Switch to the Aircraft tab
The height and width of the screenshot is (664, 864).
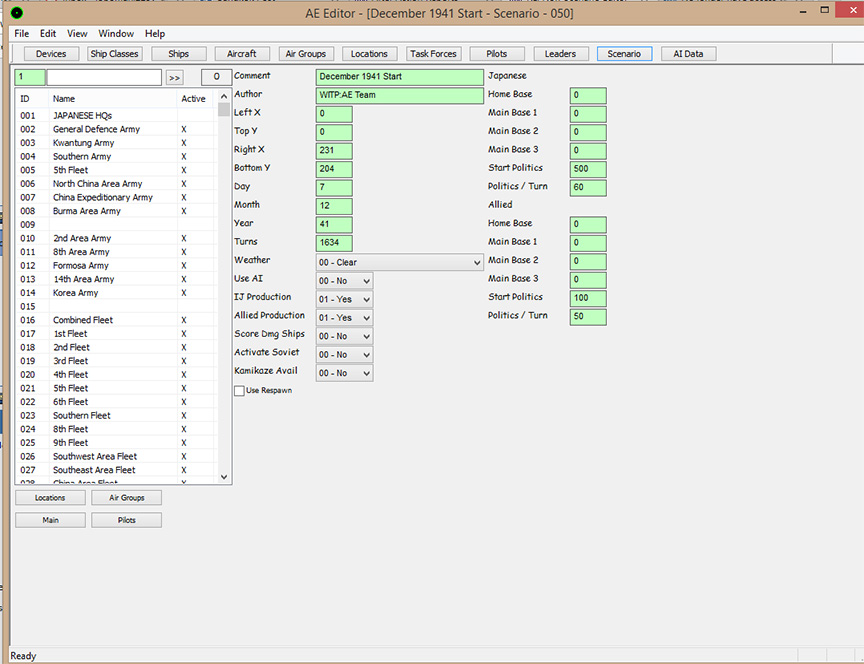[x=242, y=53]
